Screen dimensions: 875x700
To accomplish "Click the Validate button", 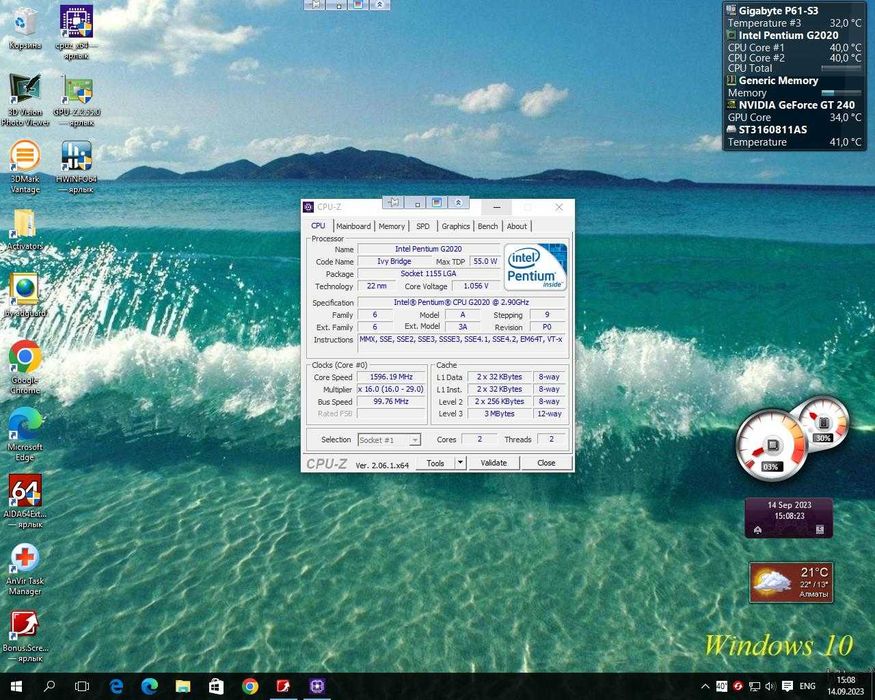I will [494, 463].
